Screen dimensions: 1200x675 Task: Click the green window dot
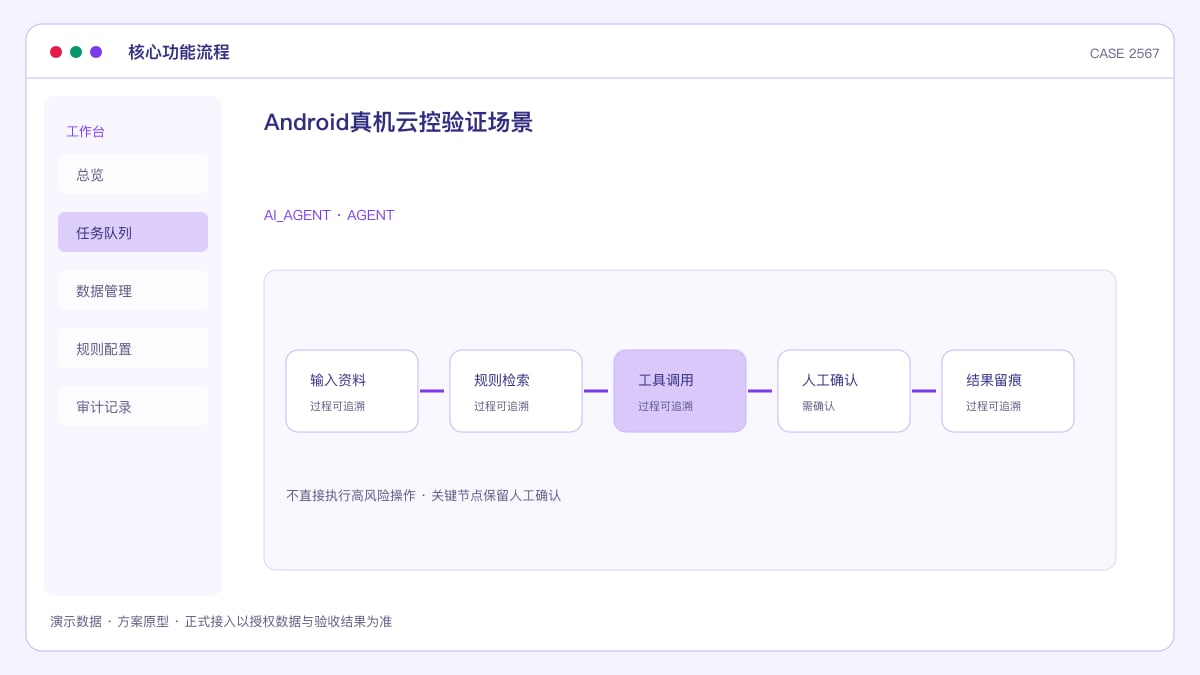[x=76, y=52]
